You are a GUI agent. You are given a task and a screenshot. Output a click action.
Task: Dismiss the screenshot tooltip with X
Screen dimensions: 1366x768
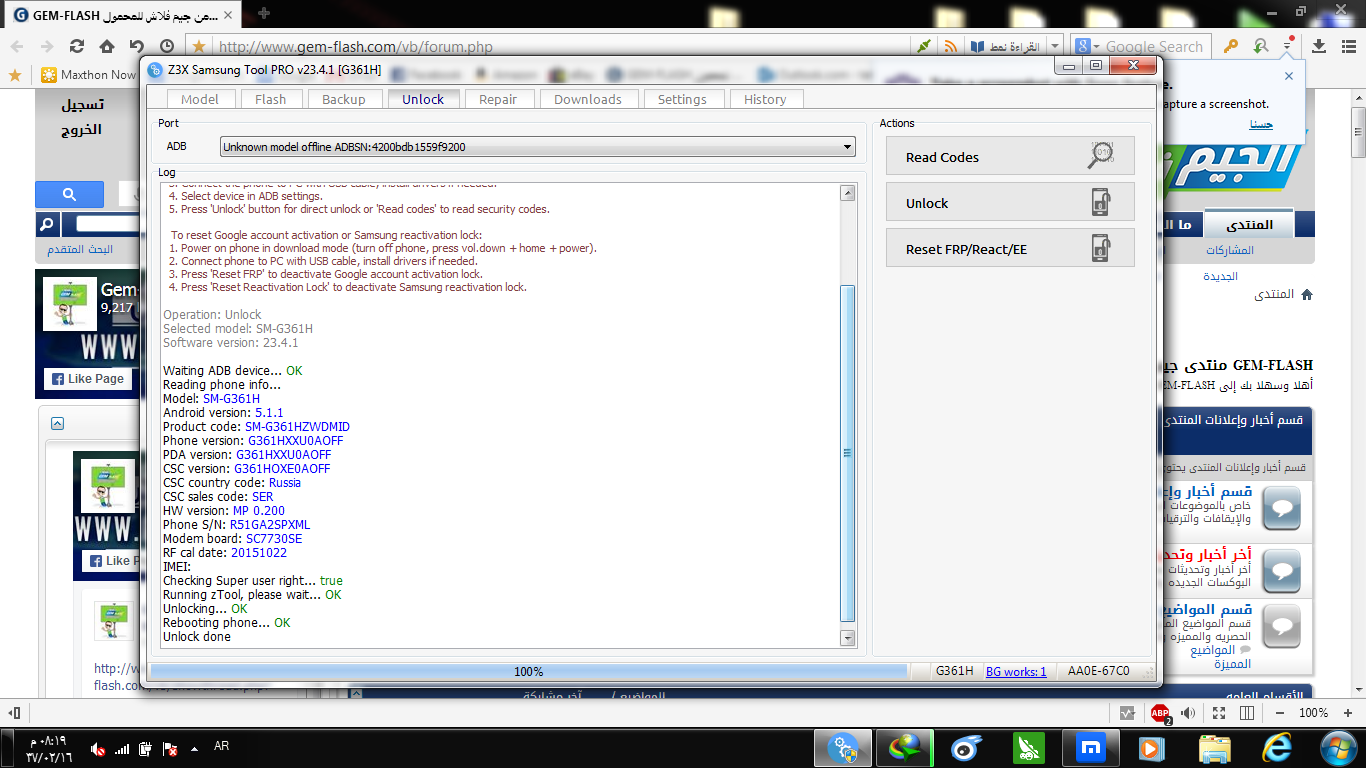tap(1289, 76)
